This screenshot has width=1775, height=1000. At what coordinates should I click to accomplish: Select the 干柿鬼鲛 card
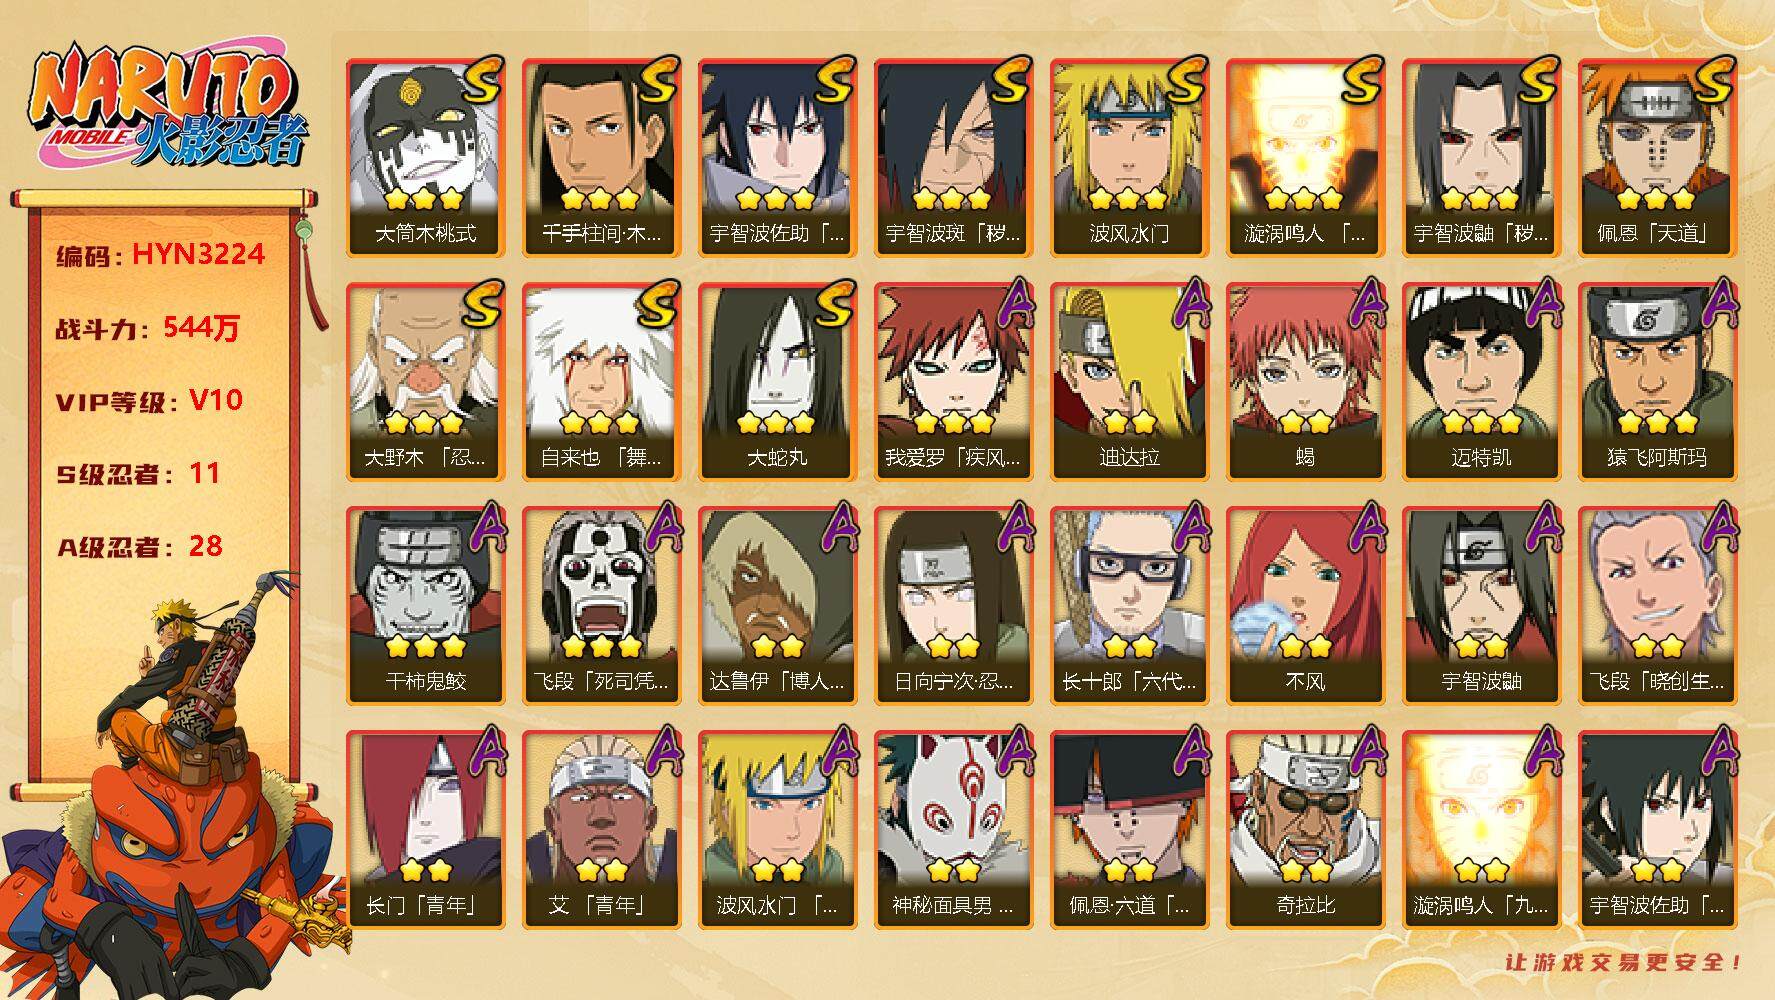425,606
